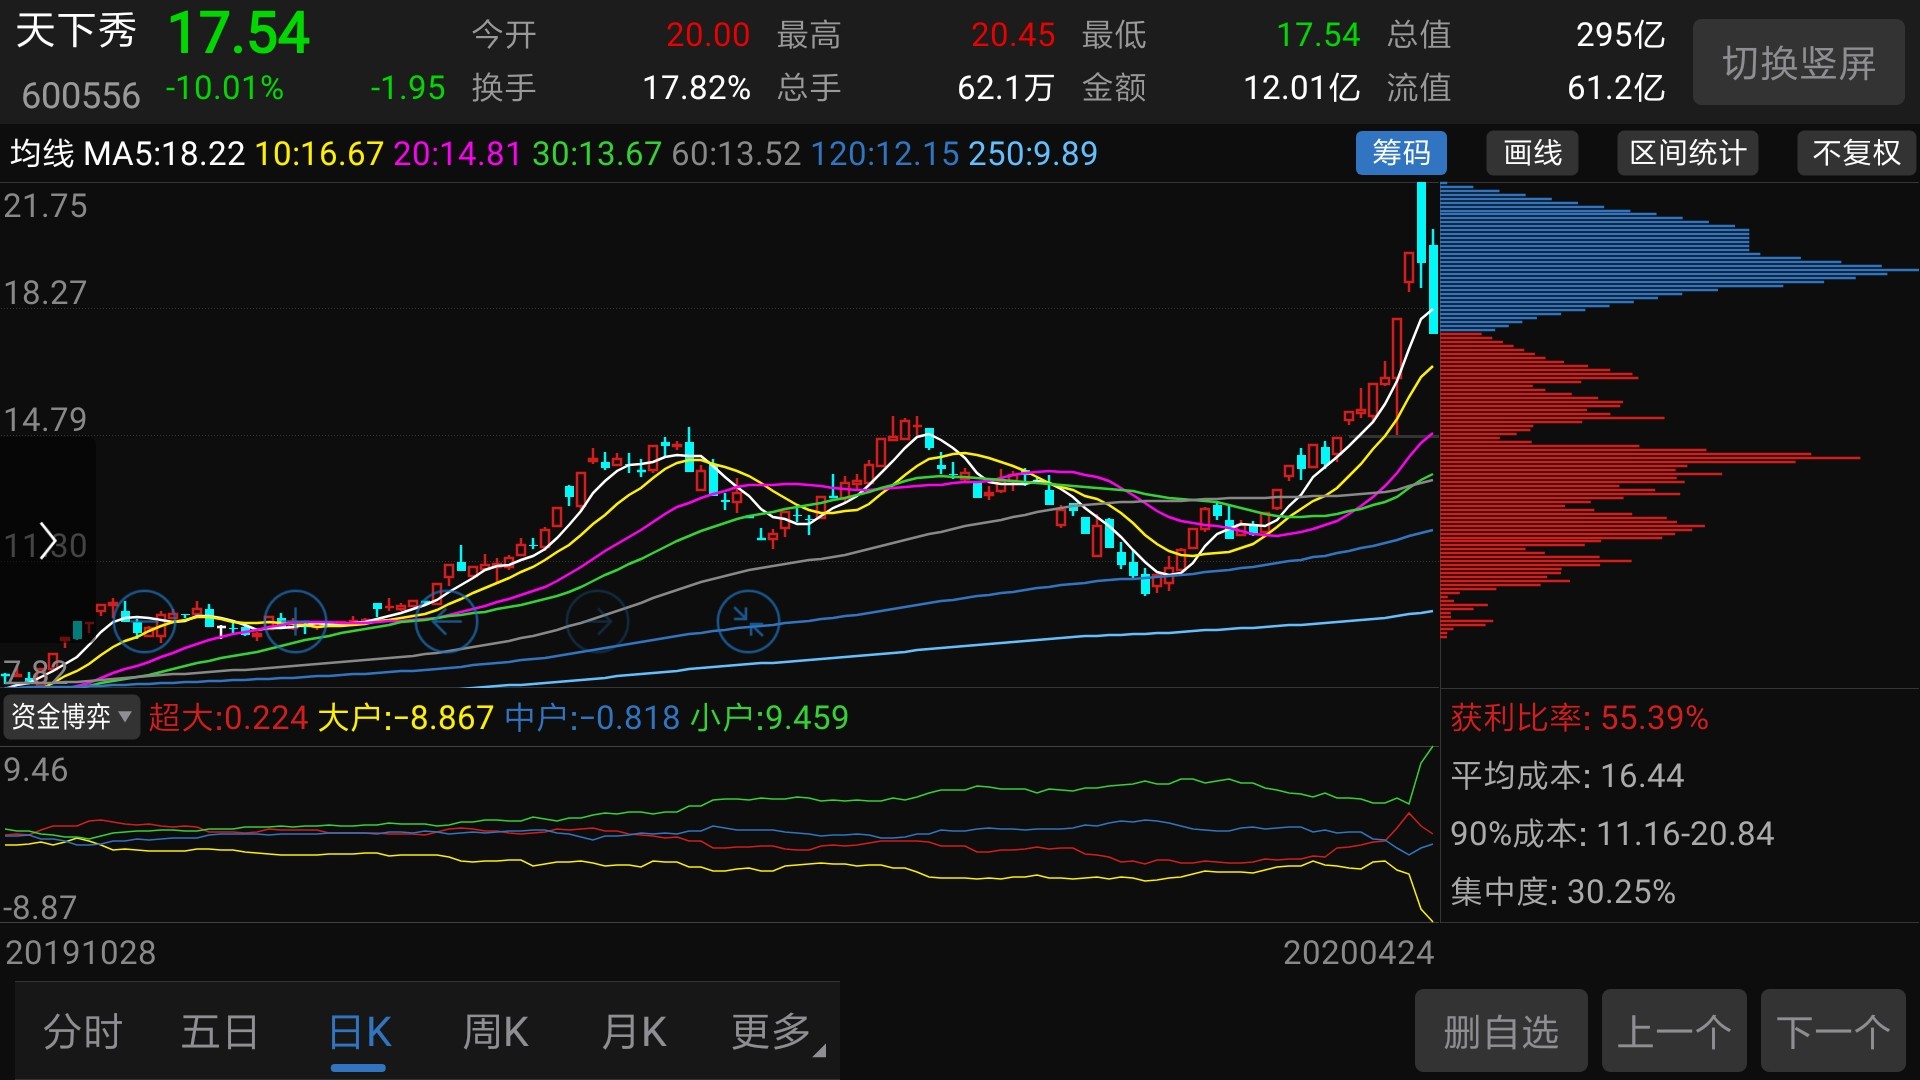
Task: Tap the current price 17.54
Action: 238,33
